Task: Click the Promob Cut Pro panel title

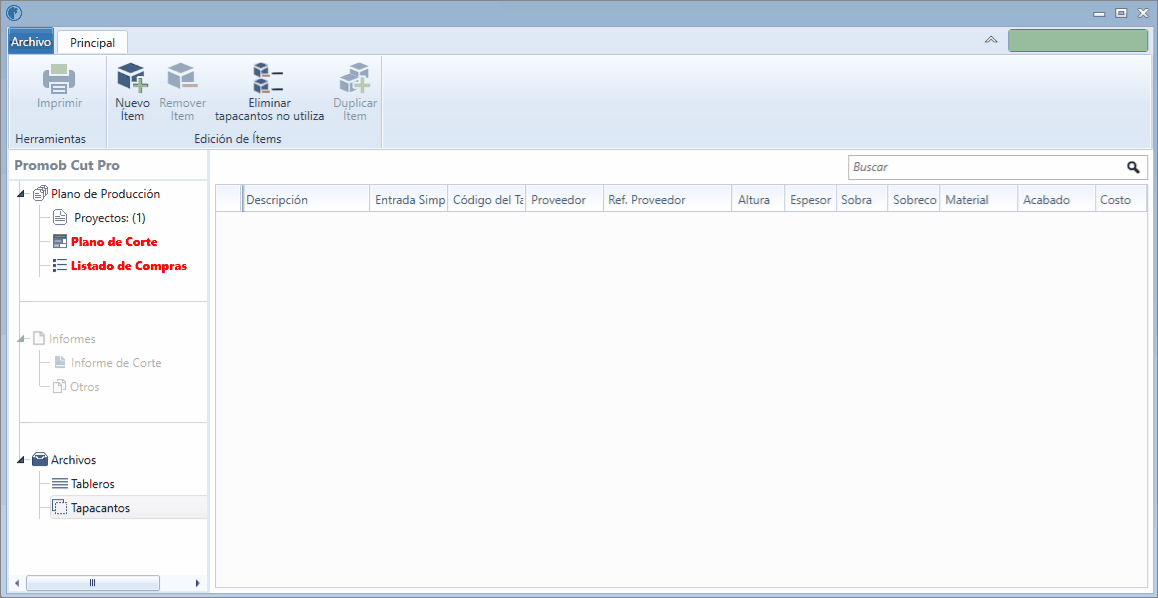Action: (x=67, y=165)
